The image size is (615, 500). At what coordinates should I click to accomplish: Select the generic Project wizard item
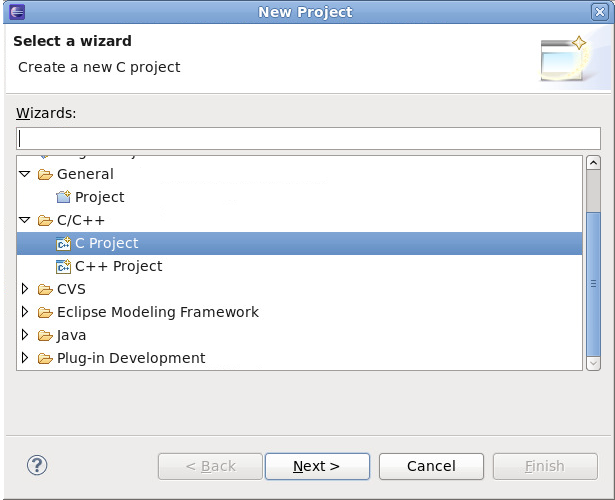(99, 197)
